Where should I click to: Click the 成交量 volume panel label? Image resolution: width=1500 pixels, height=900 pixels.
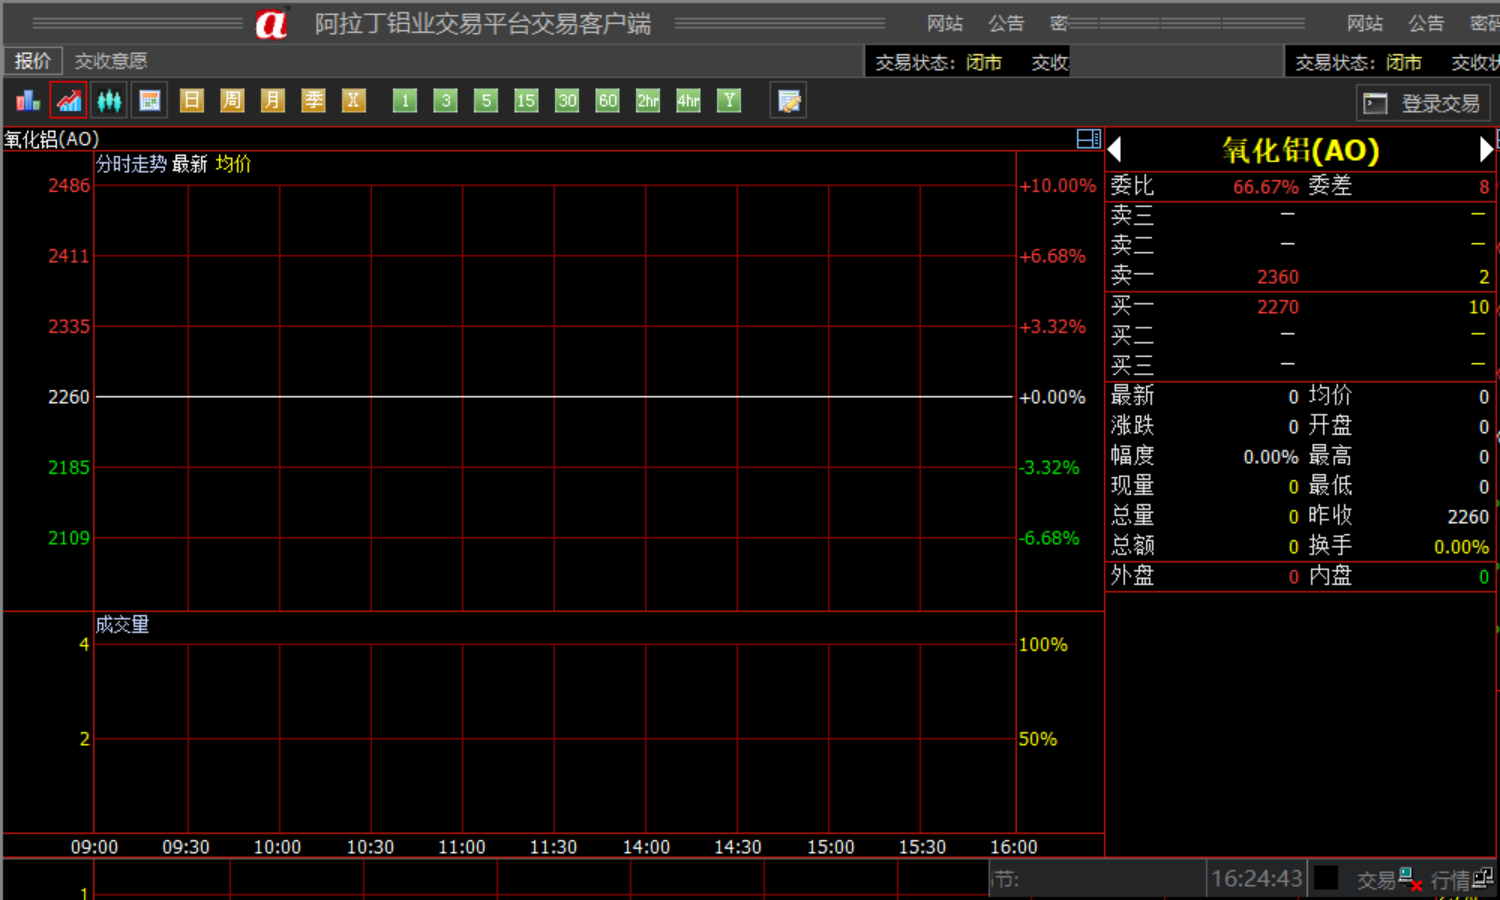tap(122, 625)
